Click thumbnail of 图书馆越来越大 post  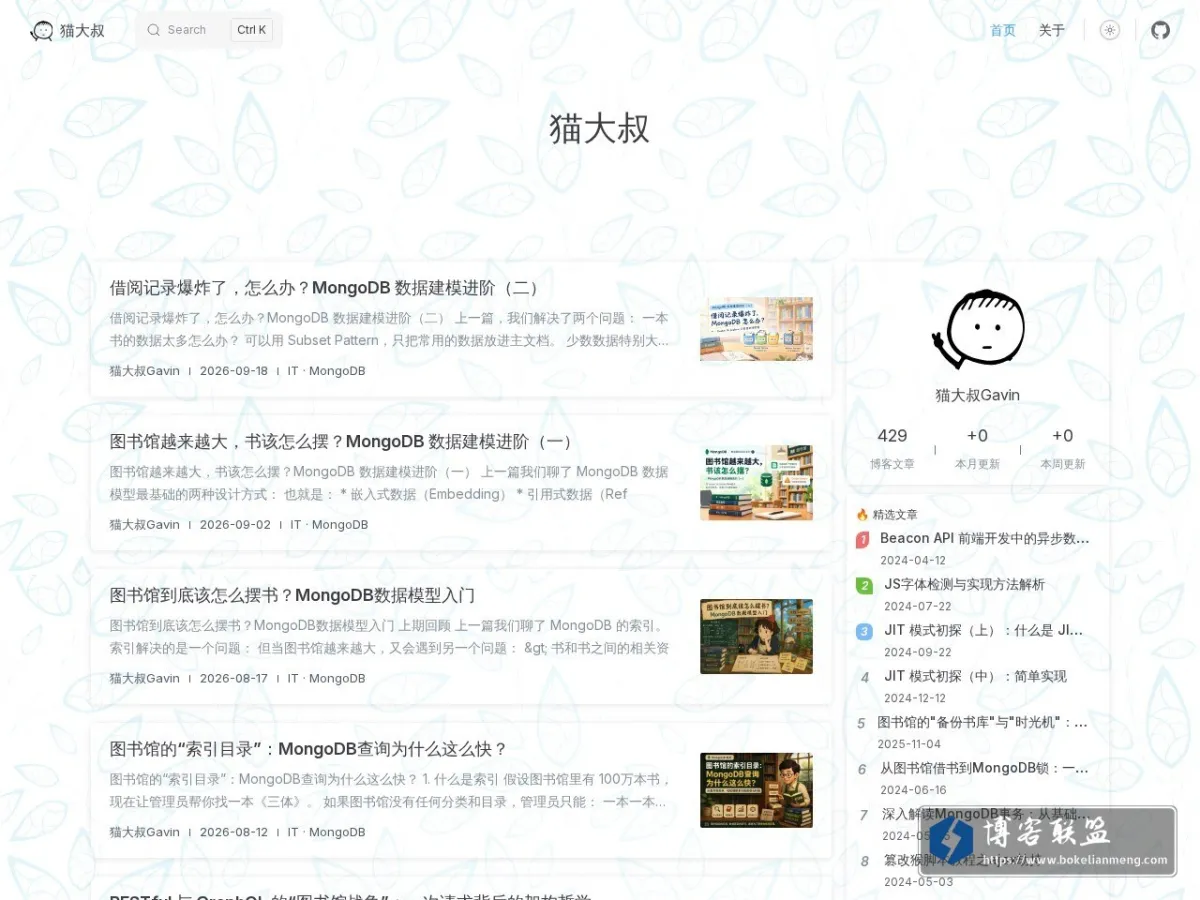click(756, 483)
